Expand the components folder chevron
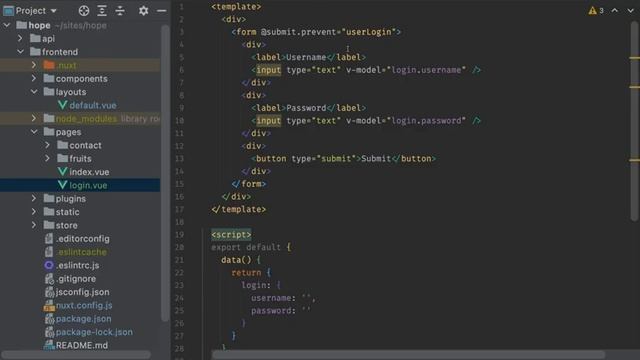Viewport: 640px width, 360px height. point(34,78)
